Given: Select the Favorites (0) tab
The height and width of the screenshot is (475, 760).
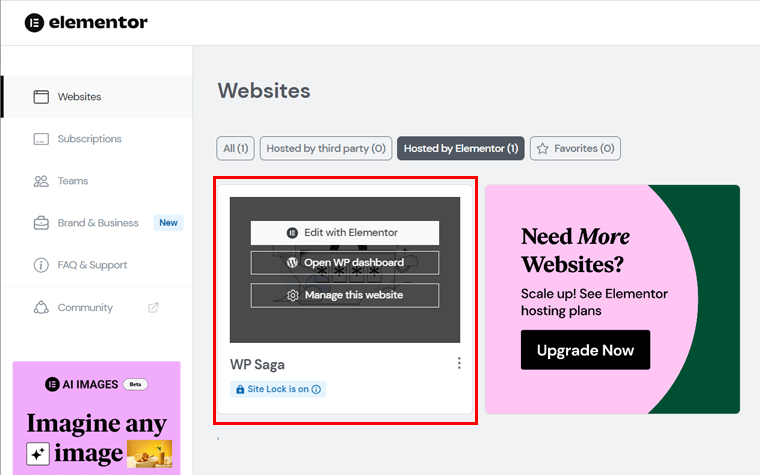Looking at the screenshot, I should (x=575, y=148).
